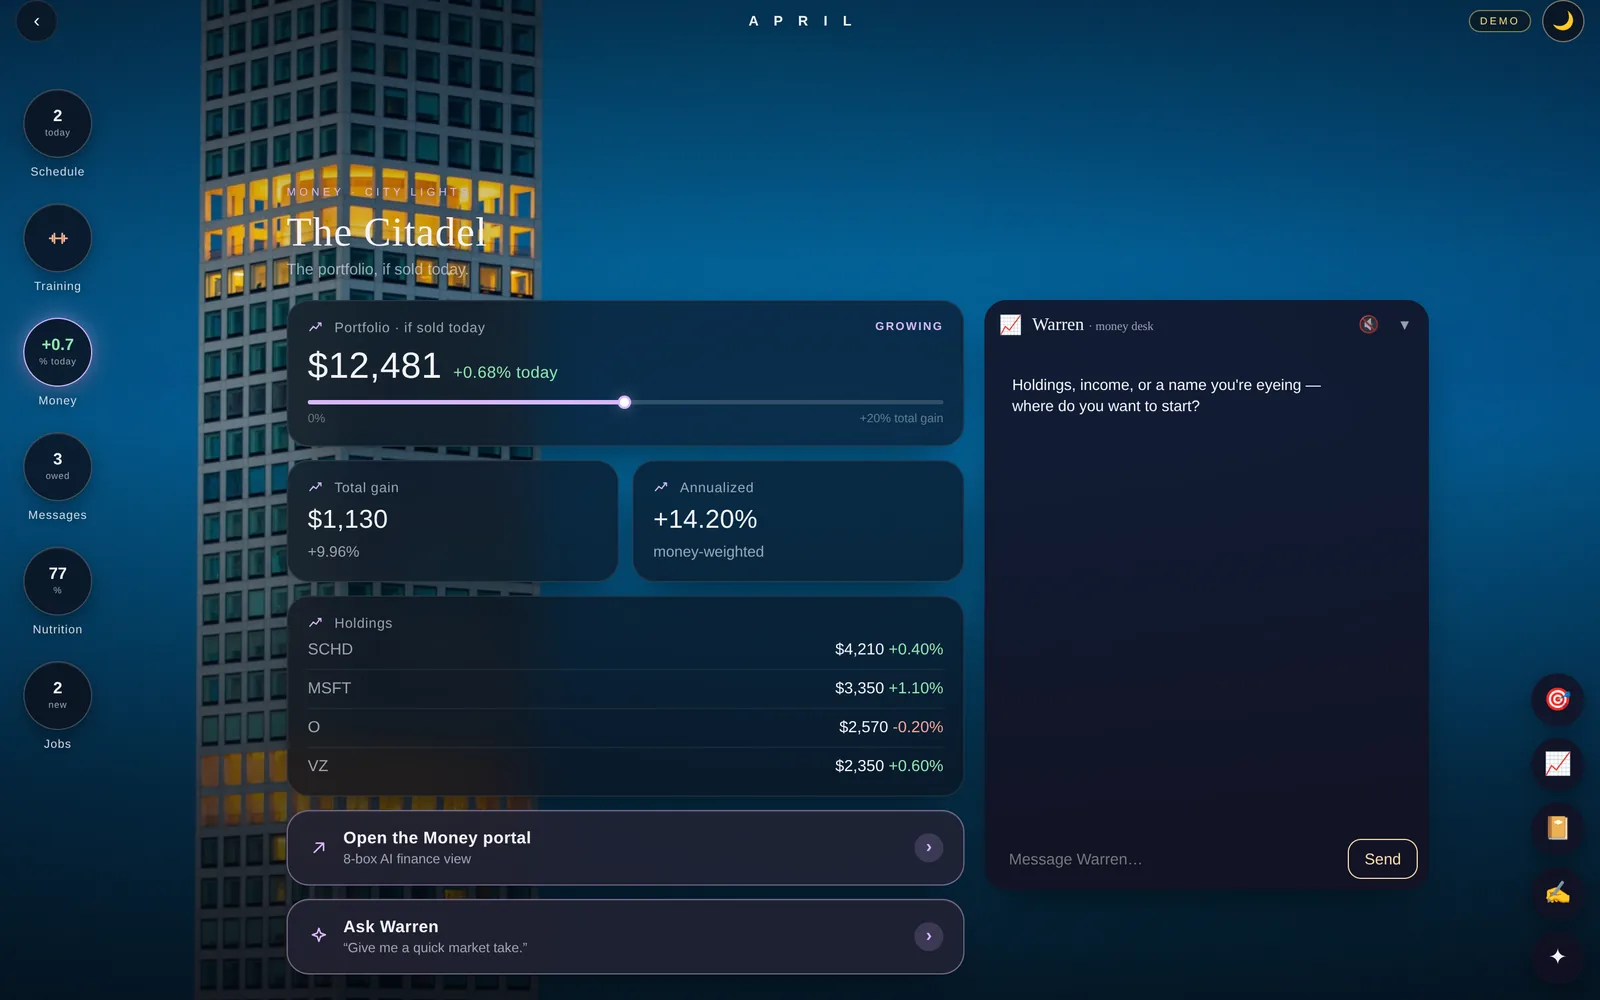Select the MSFT holding row
Viewport: 1600px width, 1000px height.
pos(625,688)
